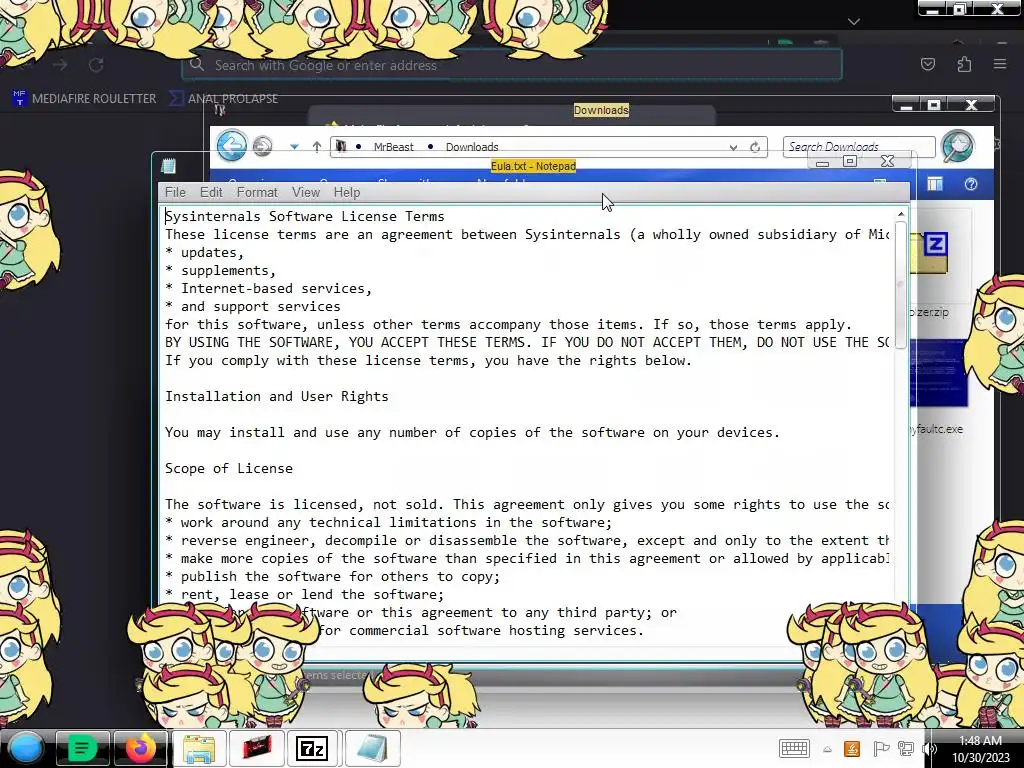Open the network tray icon
The width and height of the screenshot is (1024, 768).
click(905, 749)
